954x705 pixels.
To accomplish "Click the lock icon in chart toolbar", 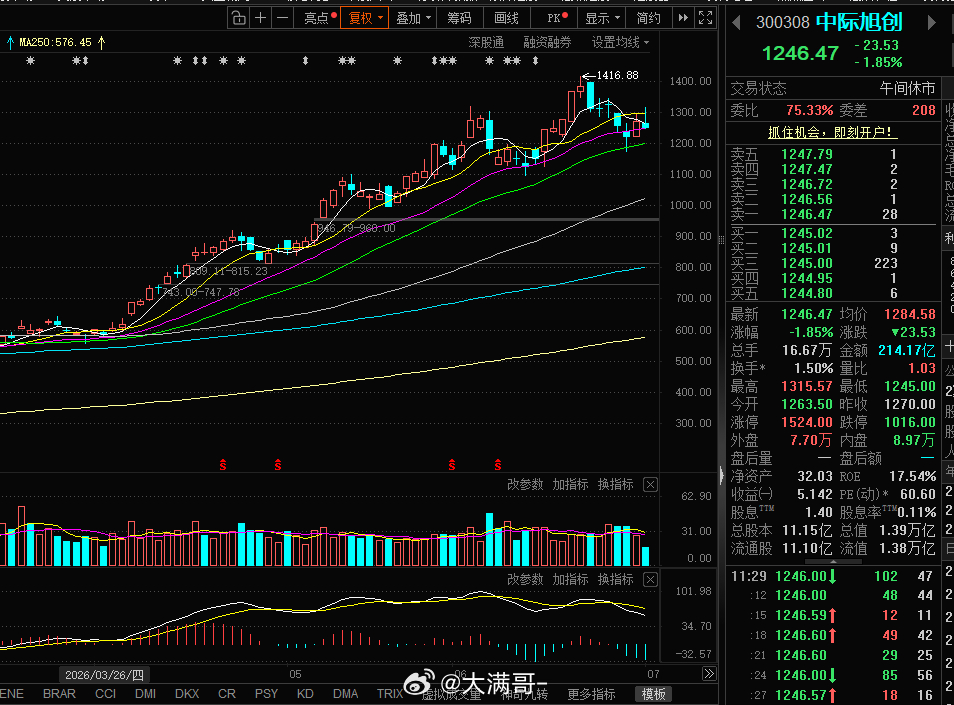I will pos(239,18).
